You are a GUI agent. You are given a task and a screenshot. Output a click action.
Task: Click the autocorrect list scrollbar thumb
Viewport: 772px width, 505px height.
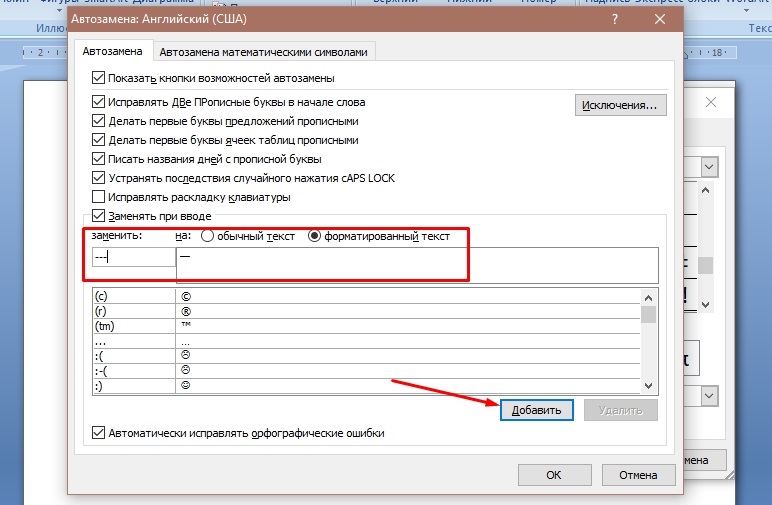pyautogui.click(x=648, y=315)
